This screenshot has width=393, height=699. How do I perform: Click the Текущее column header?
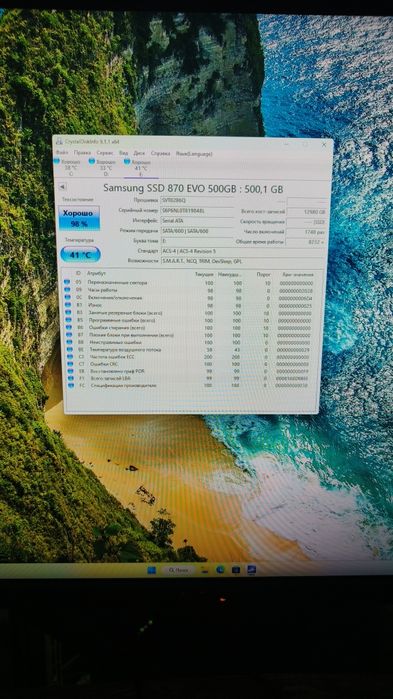click(204, 274)
